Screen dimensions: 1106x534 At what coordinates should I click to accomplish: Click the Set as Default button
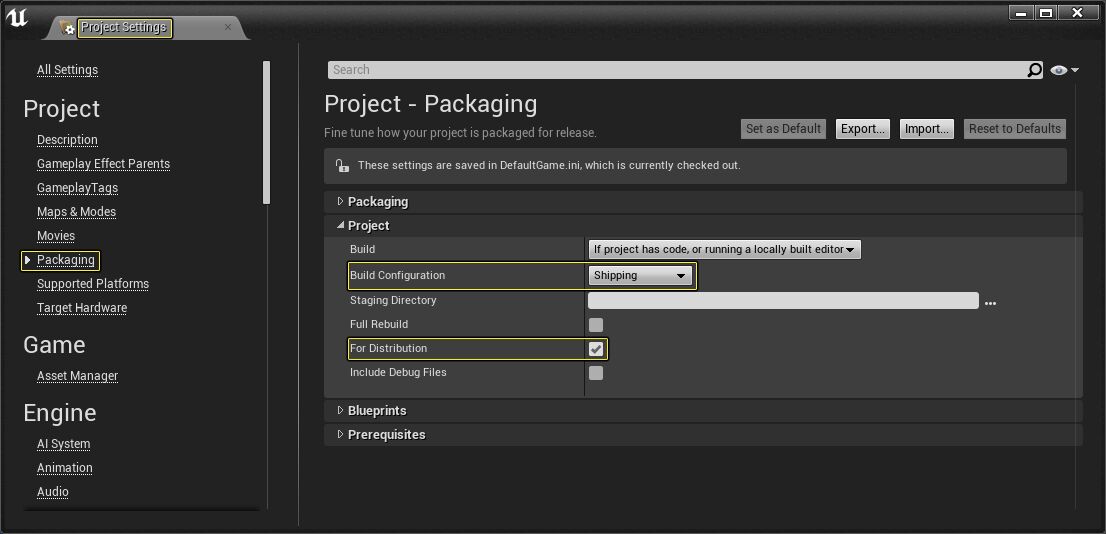pos(784,129)
